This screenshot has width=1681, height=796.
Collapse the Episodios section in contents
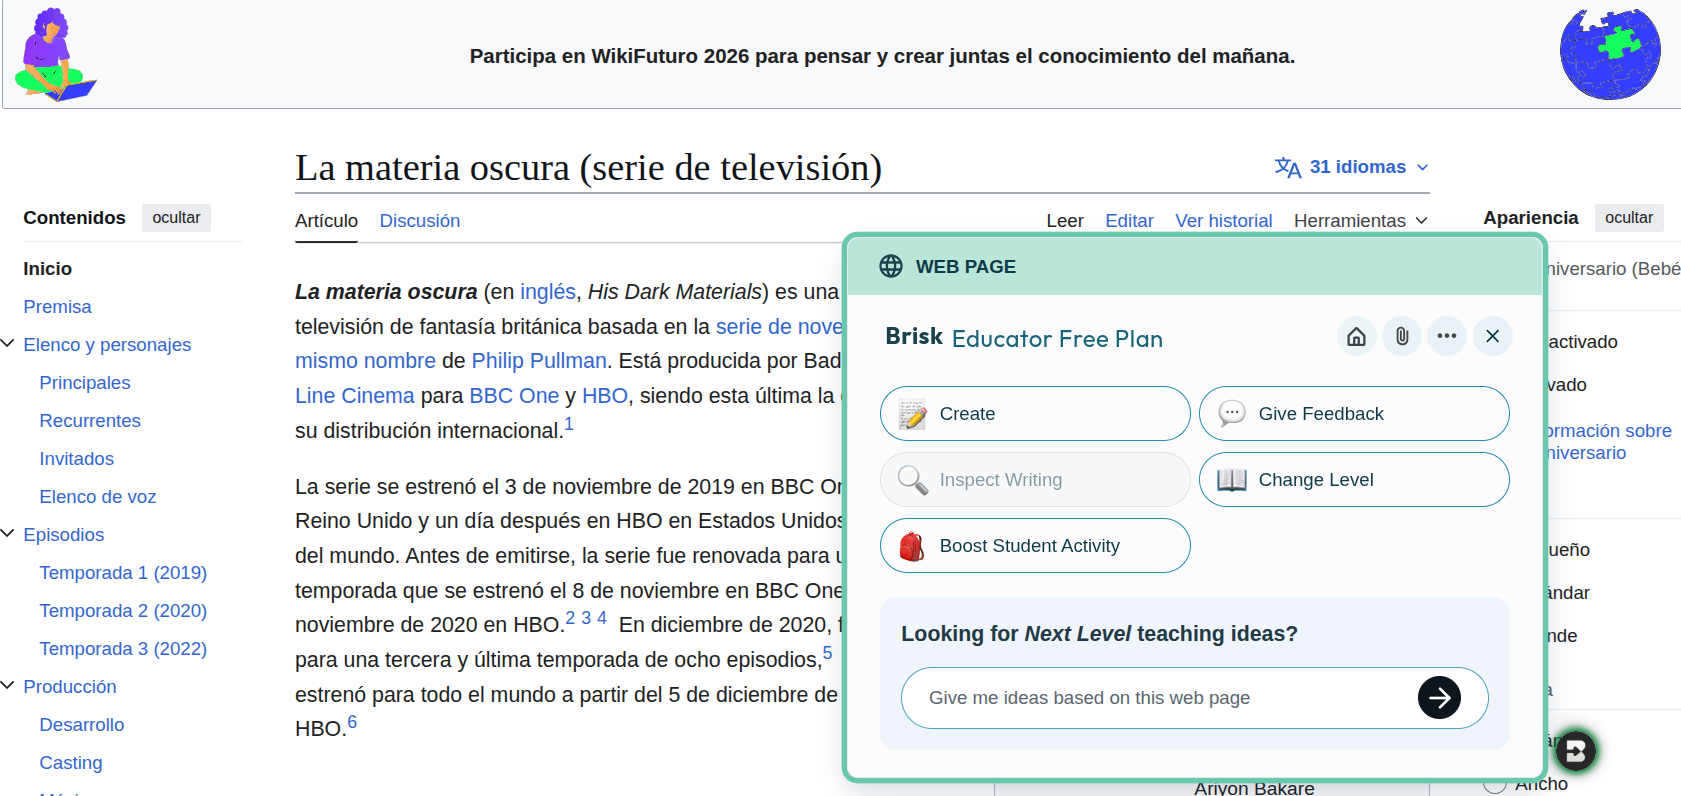[8, 534]
